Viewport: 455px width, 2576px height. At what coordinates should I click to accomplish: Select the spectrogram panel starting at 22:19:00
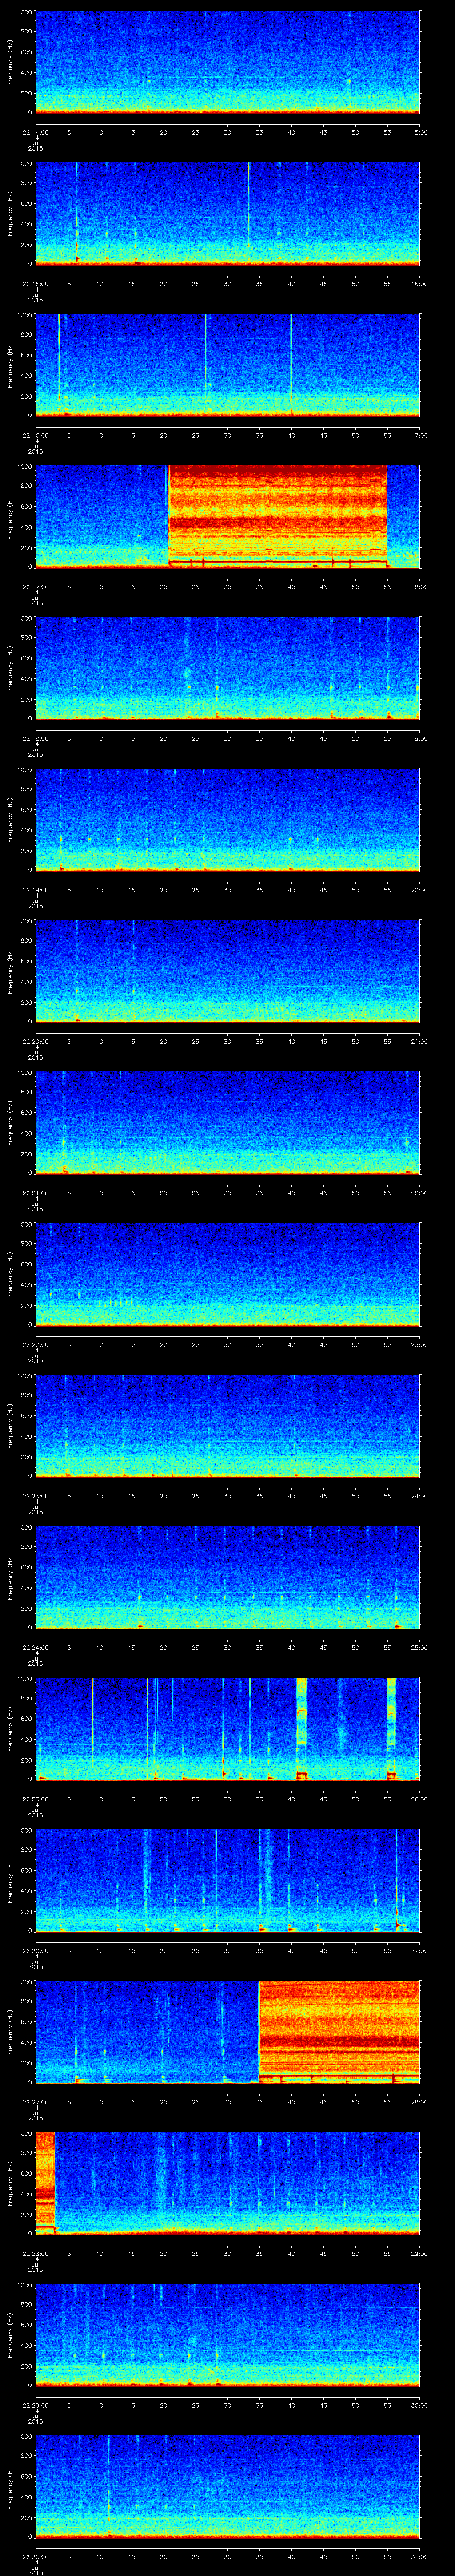[227, 819]
